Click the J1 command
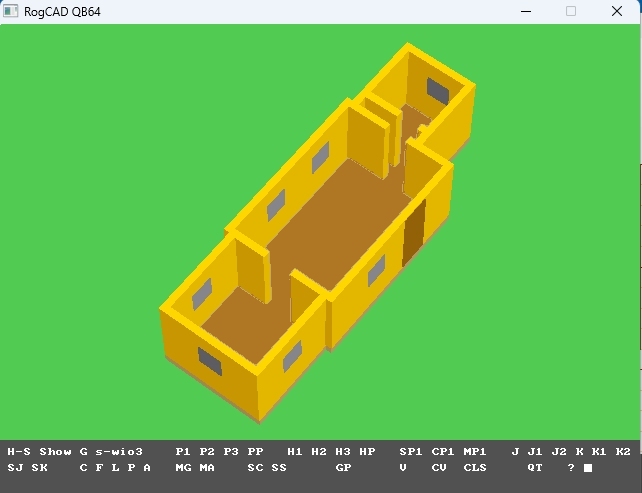 (x=535, y=452)
